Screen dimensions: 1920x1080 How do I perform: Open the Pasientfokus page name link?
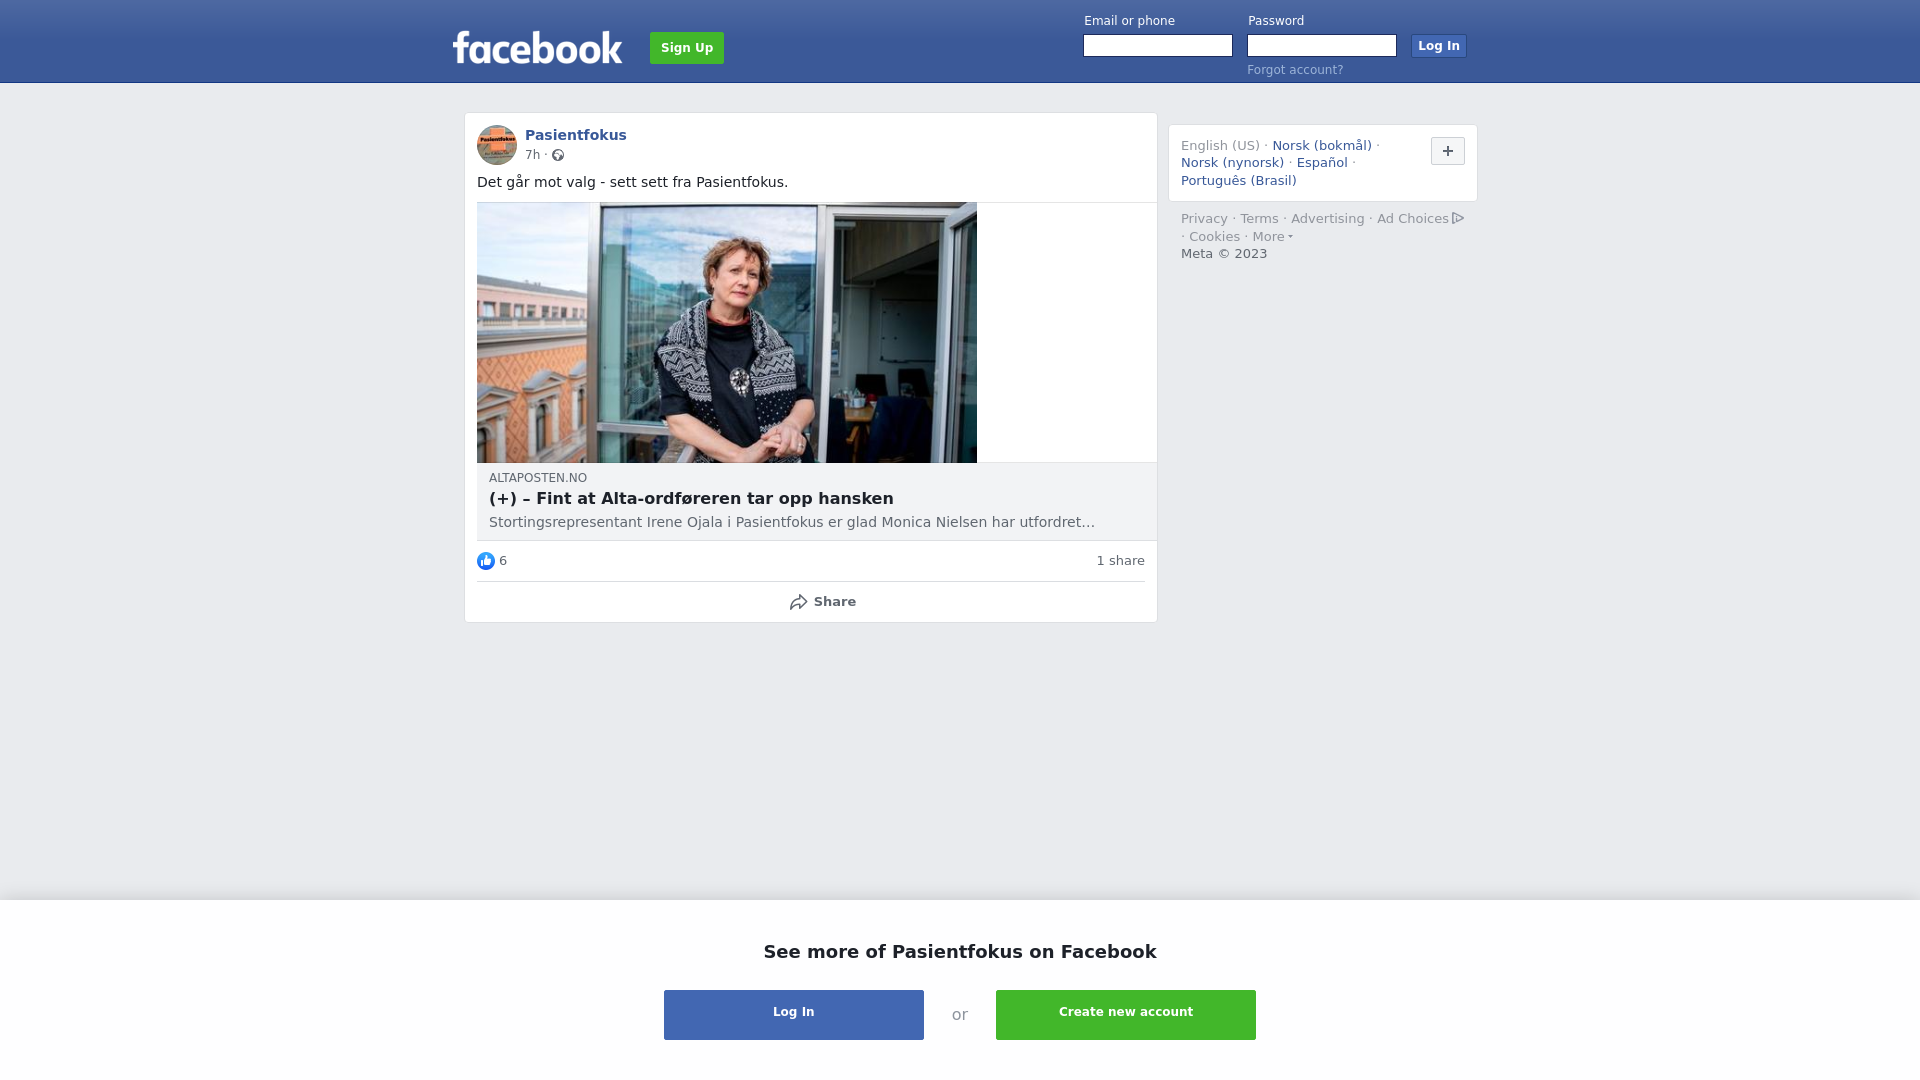(x=576, y=135)
